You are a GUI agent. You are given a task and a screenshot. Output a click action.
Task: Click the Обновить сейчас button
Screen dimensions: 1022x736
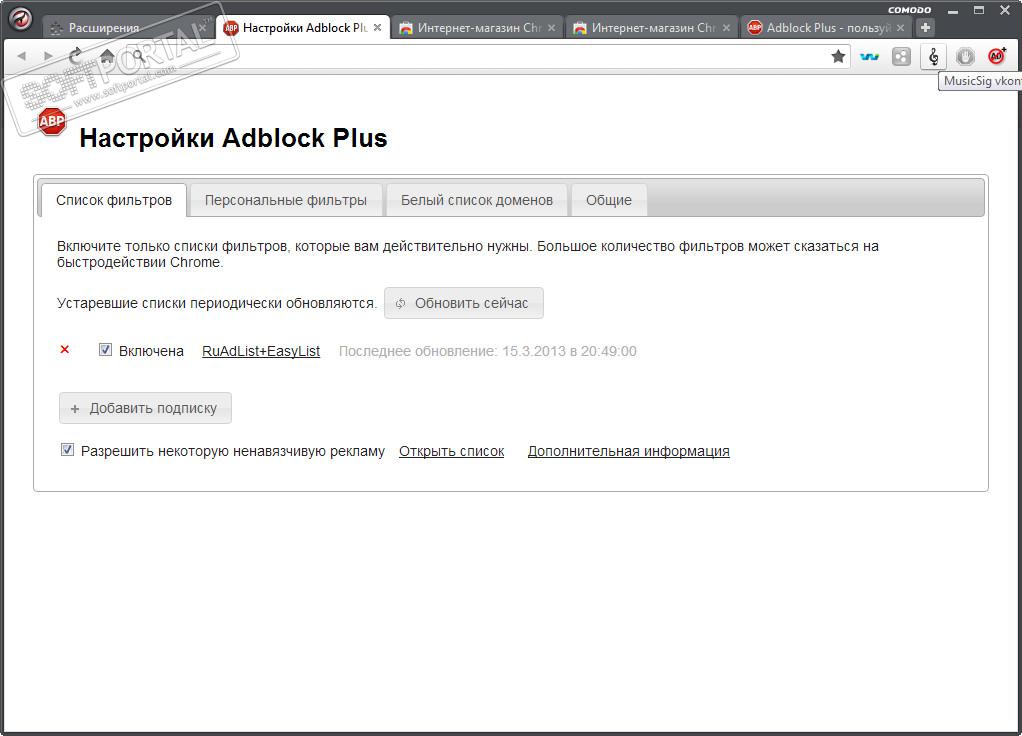coord(463,303)
